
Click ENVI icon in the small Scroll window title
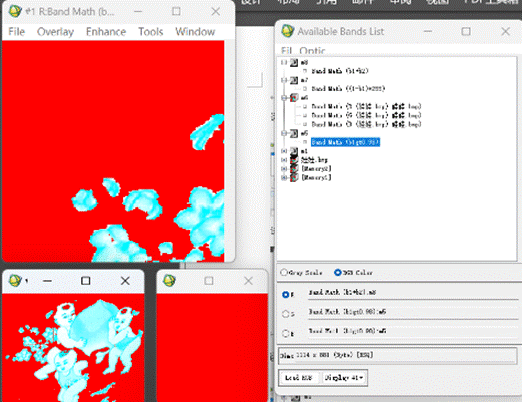pyautogui.click(x=15, y=281)
